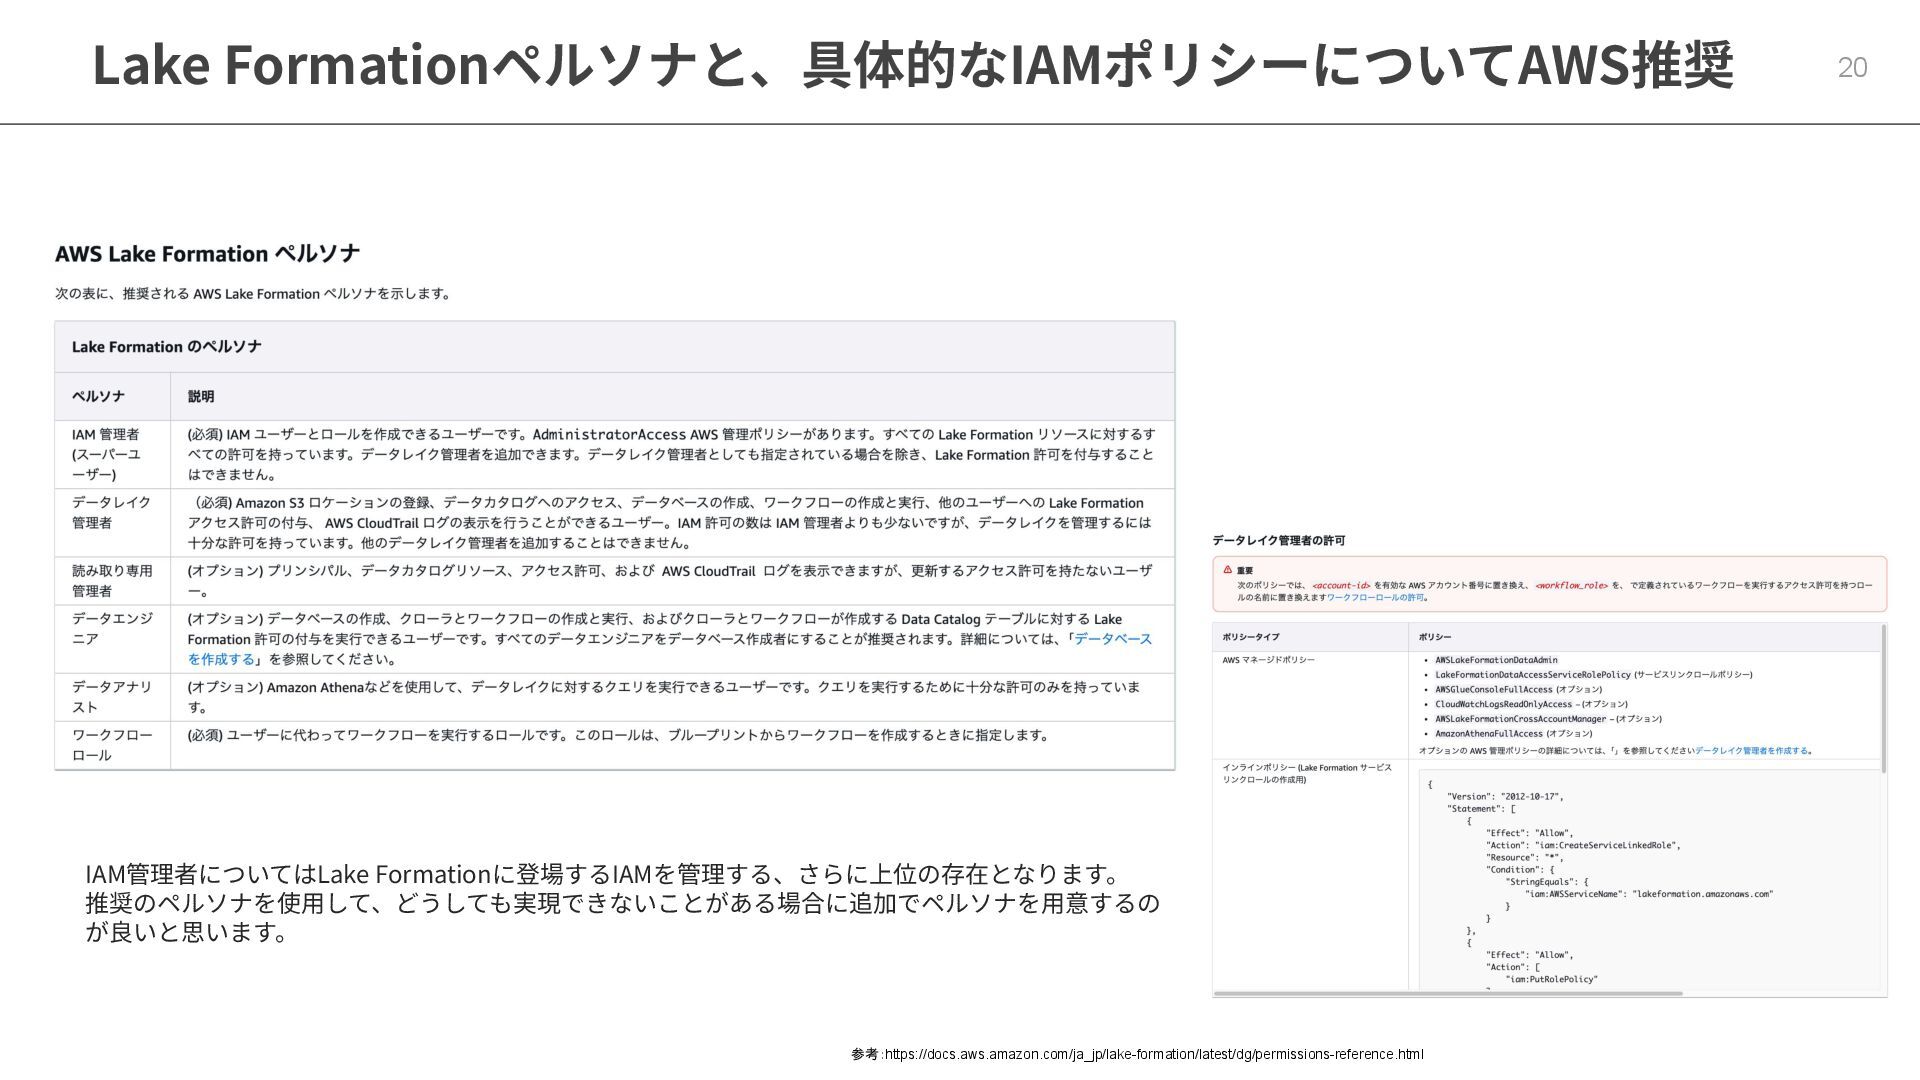Screen dimensions: 1920x1080
Task: Click the データレイク管理者 persona cell
Action: (112, 522)
